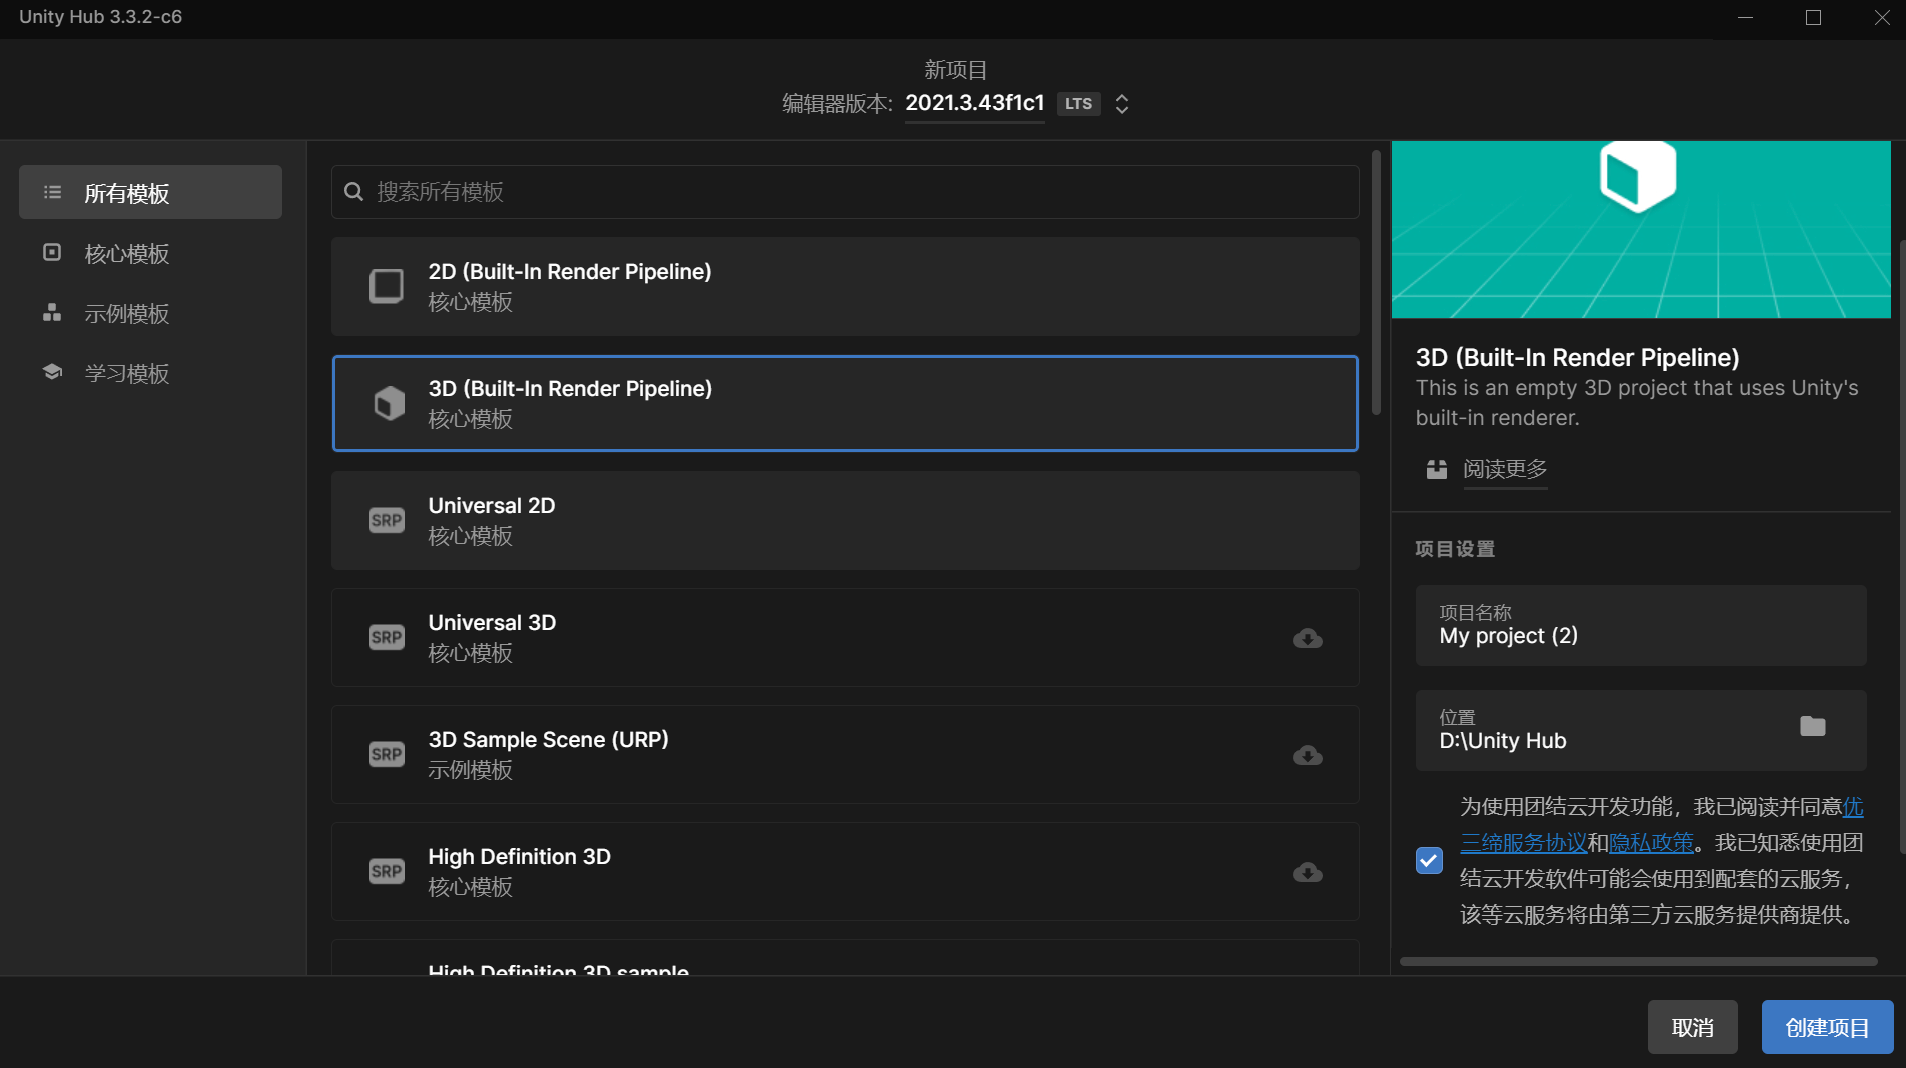Click the Sample Templates icon in sidebar
Screen dimensions: 1906x1068
coord(52,312)
